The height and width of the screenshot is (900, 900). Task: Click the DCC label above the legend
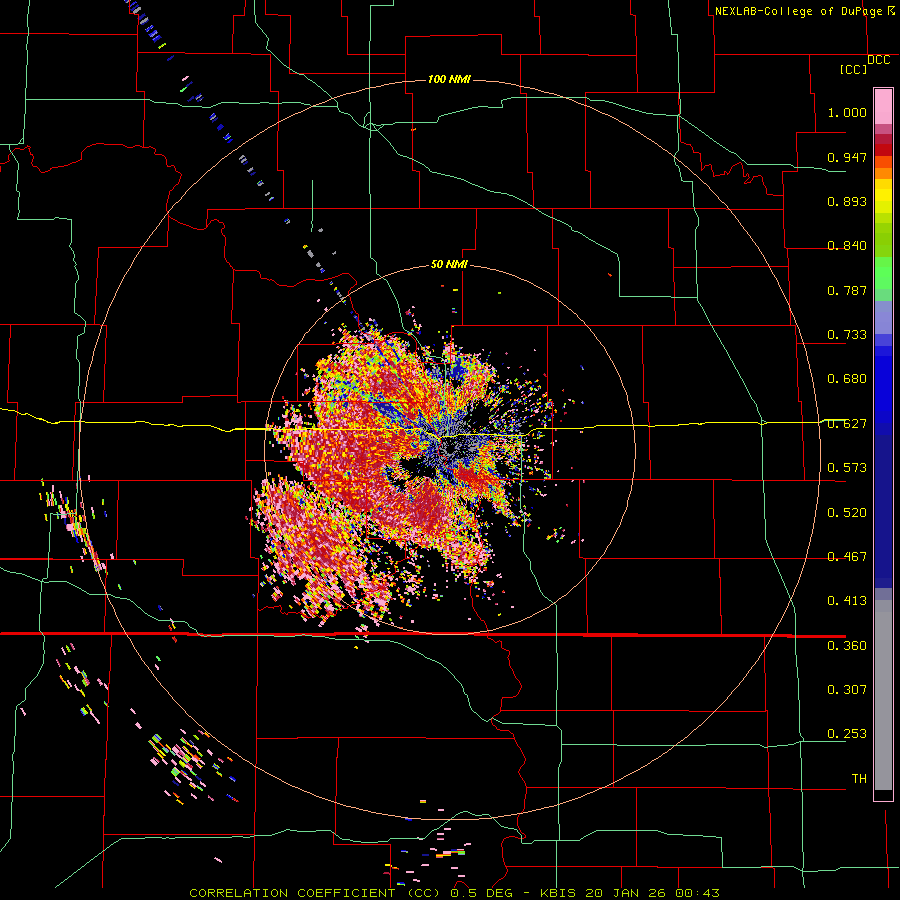coord(879,60)
